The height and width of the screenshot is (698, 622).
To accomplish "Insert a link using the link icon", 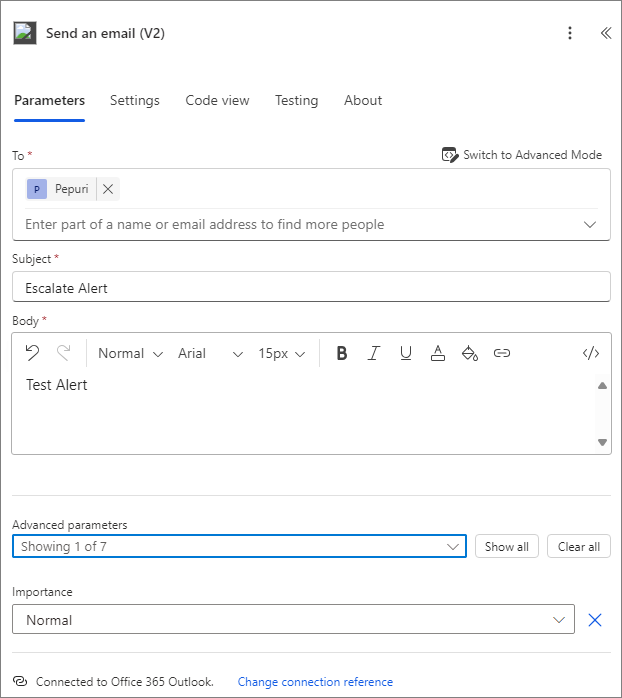I will coord(502,353).
